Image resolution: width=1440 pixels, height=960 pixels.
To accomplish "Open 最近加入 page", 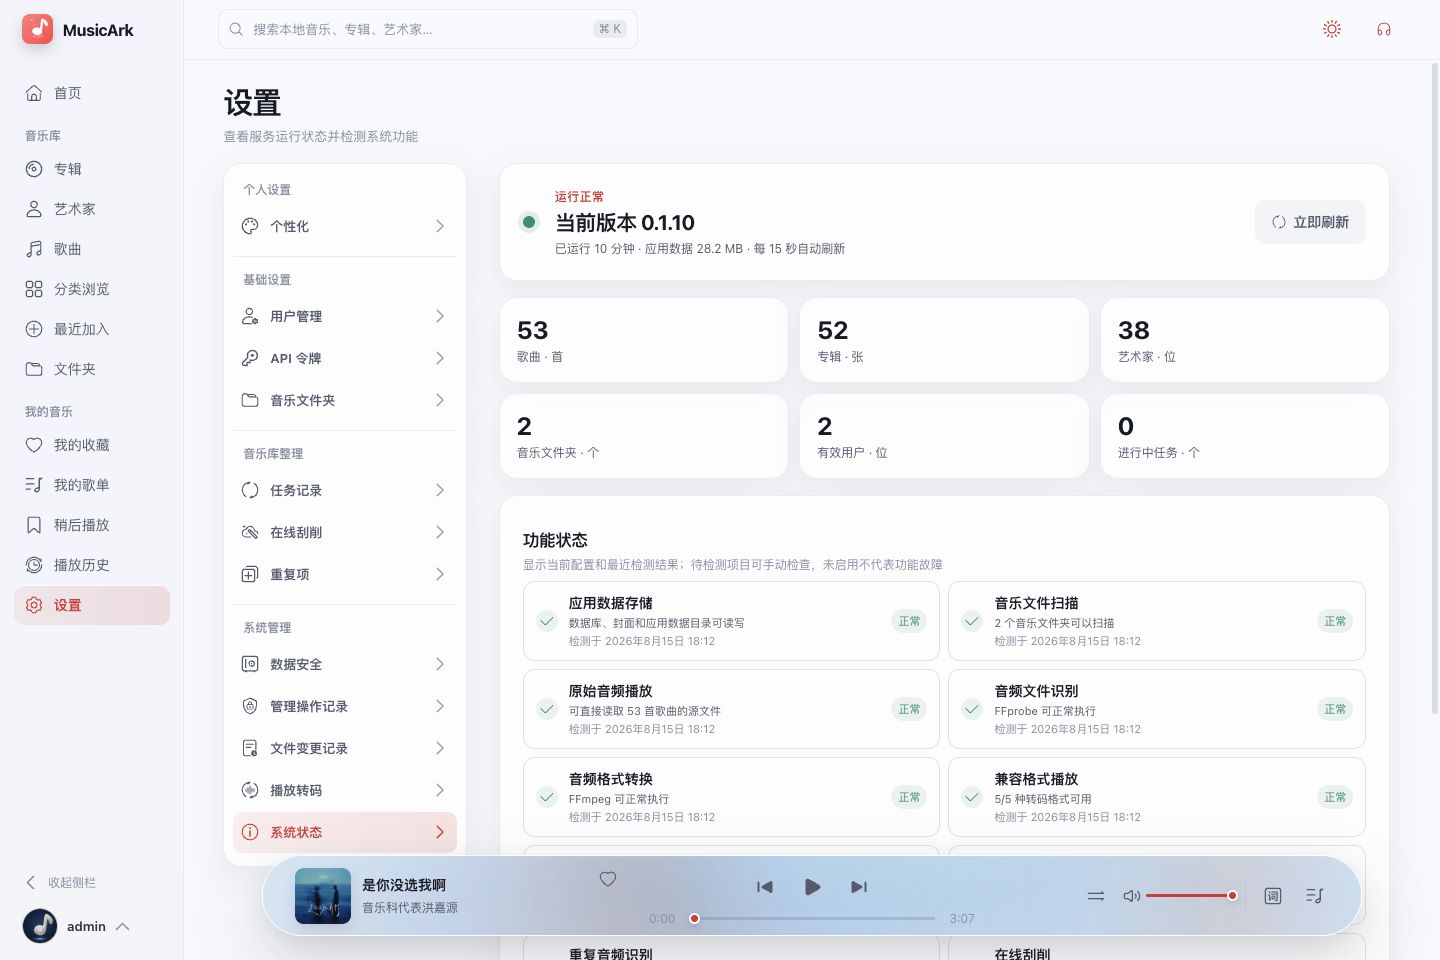I will coord(92,329).
